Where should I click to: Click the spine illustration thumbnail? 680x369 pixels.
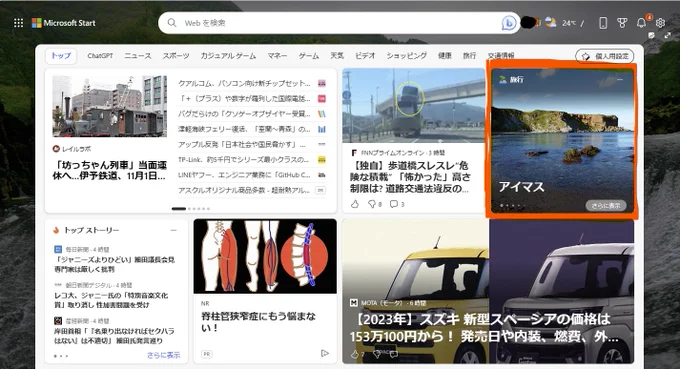265,256
